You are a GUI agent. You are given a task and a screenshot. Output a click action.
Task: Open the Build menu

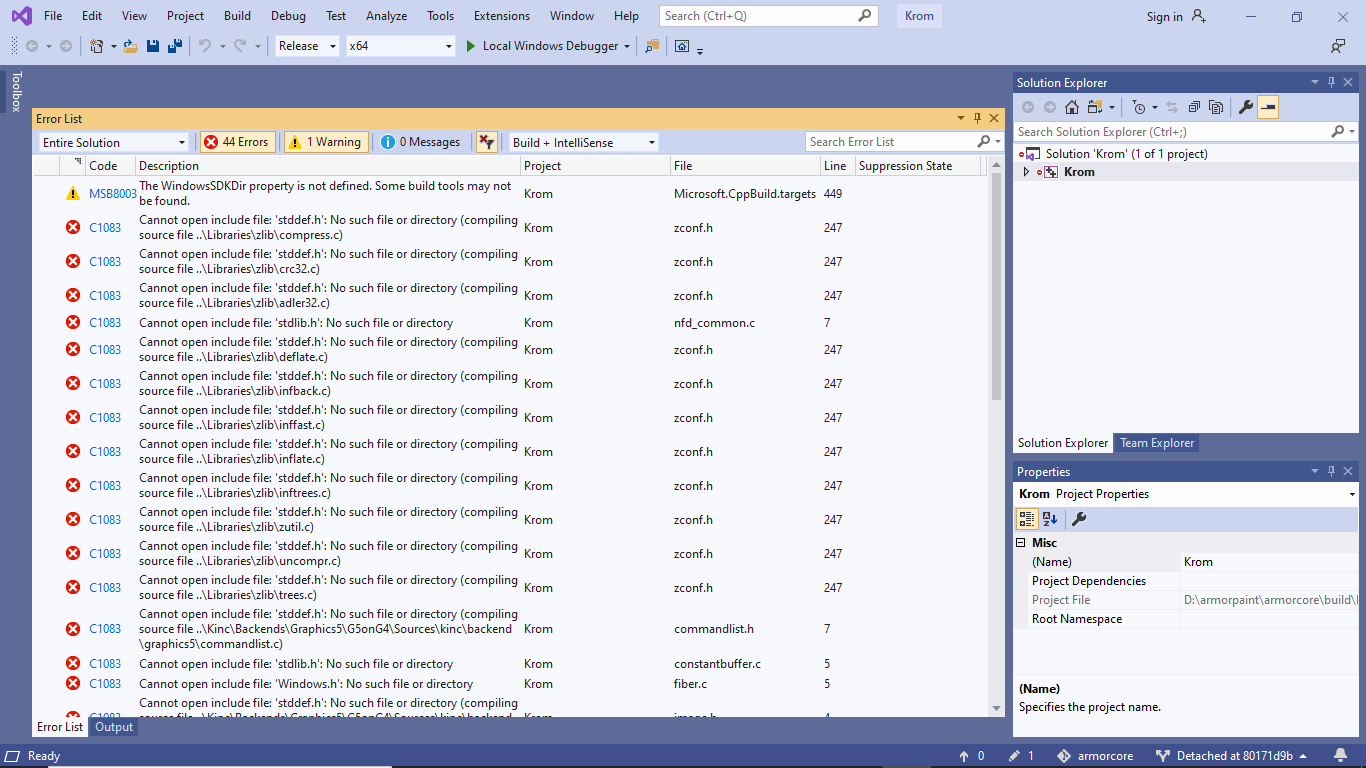pos(237,15)
